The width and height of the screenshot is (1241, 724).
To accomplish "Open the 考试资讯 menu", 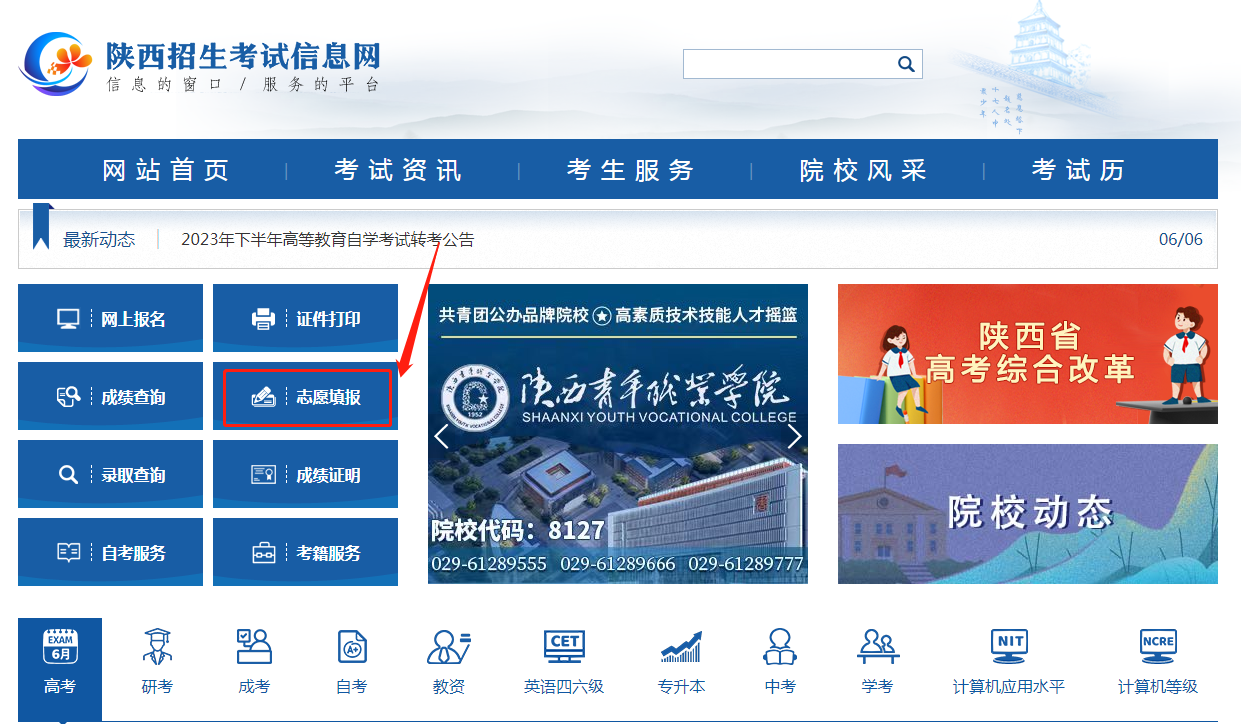I will click(x=398, y=170).
